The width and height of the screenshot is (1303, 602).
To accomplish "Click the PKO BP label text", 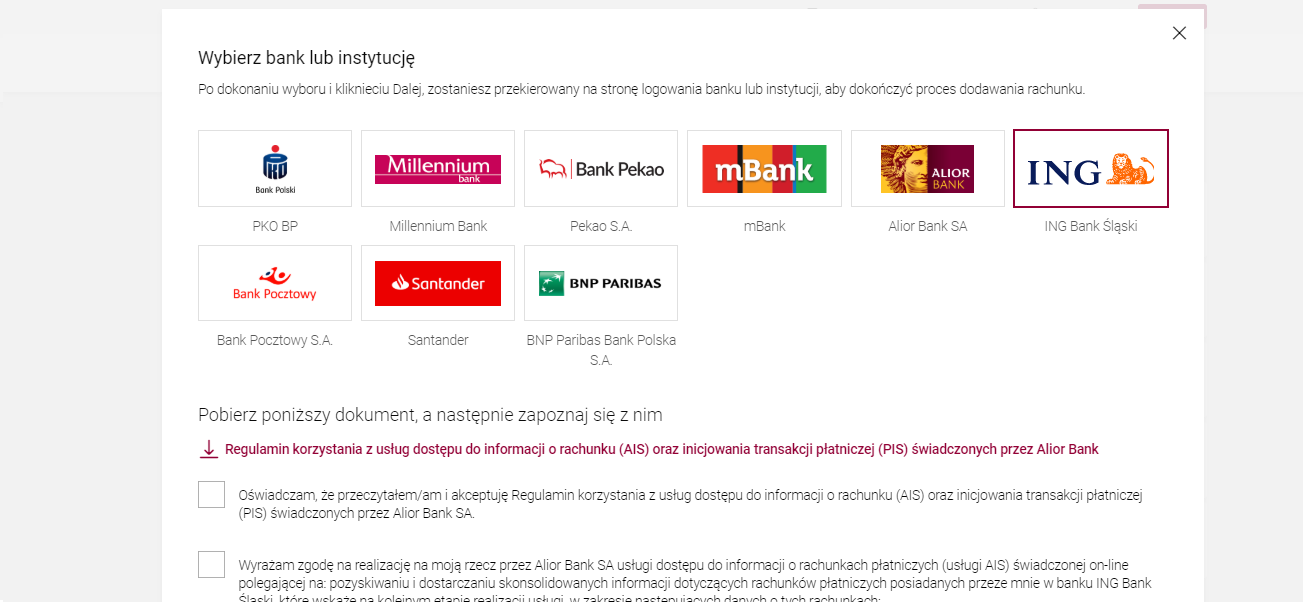I will click(x=275, y=226).
